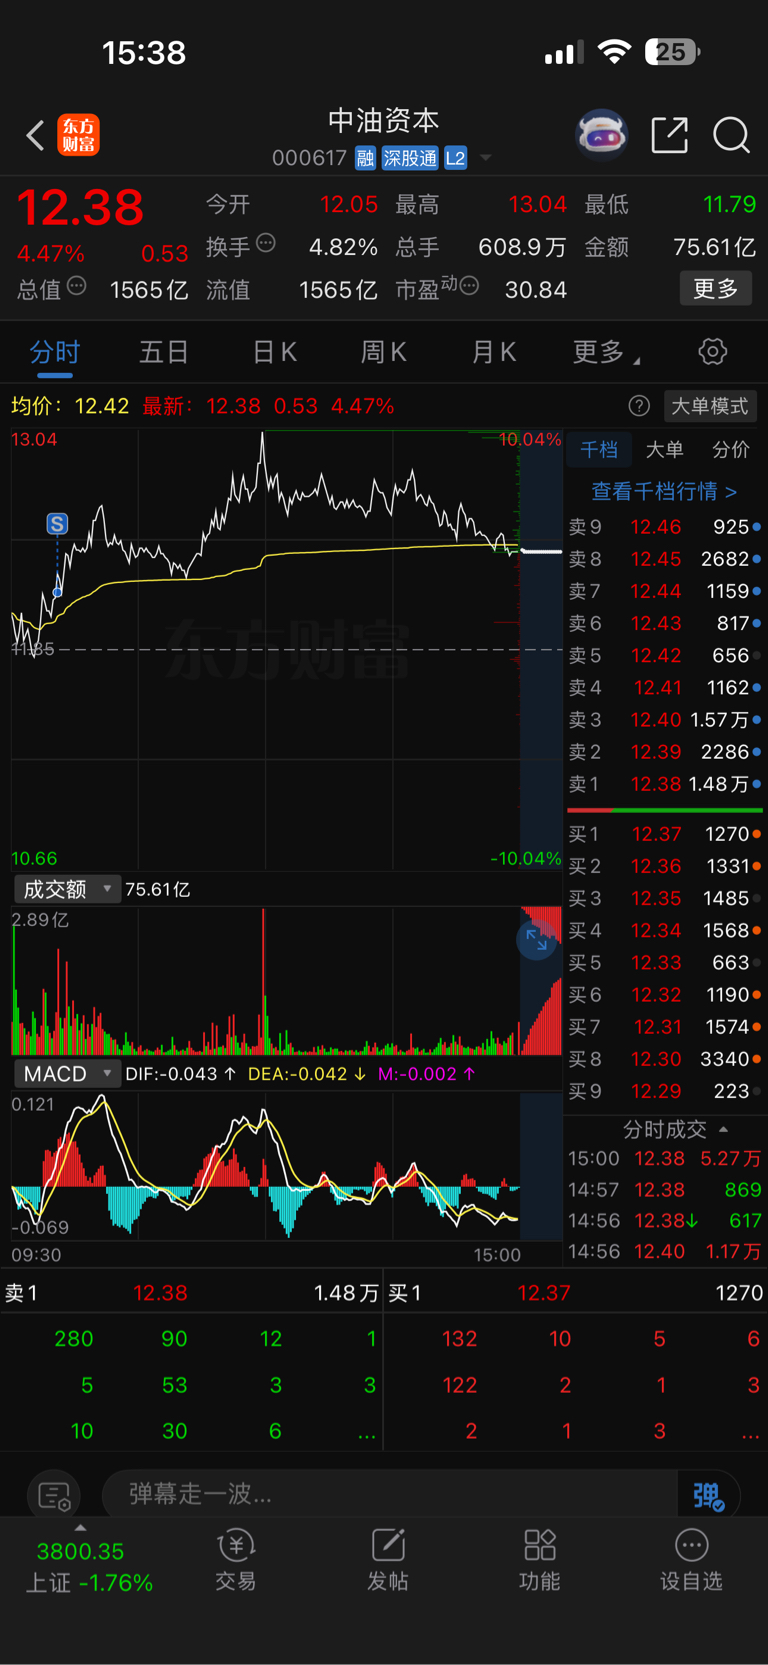This screenshot has width=768, height=1665.
Task: Click the 更多 details button
Action: 716,289
